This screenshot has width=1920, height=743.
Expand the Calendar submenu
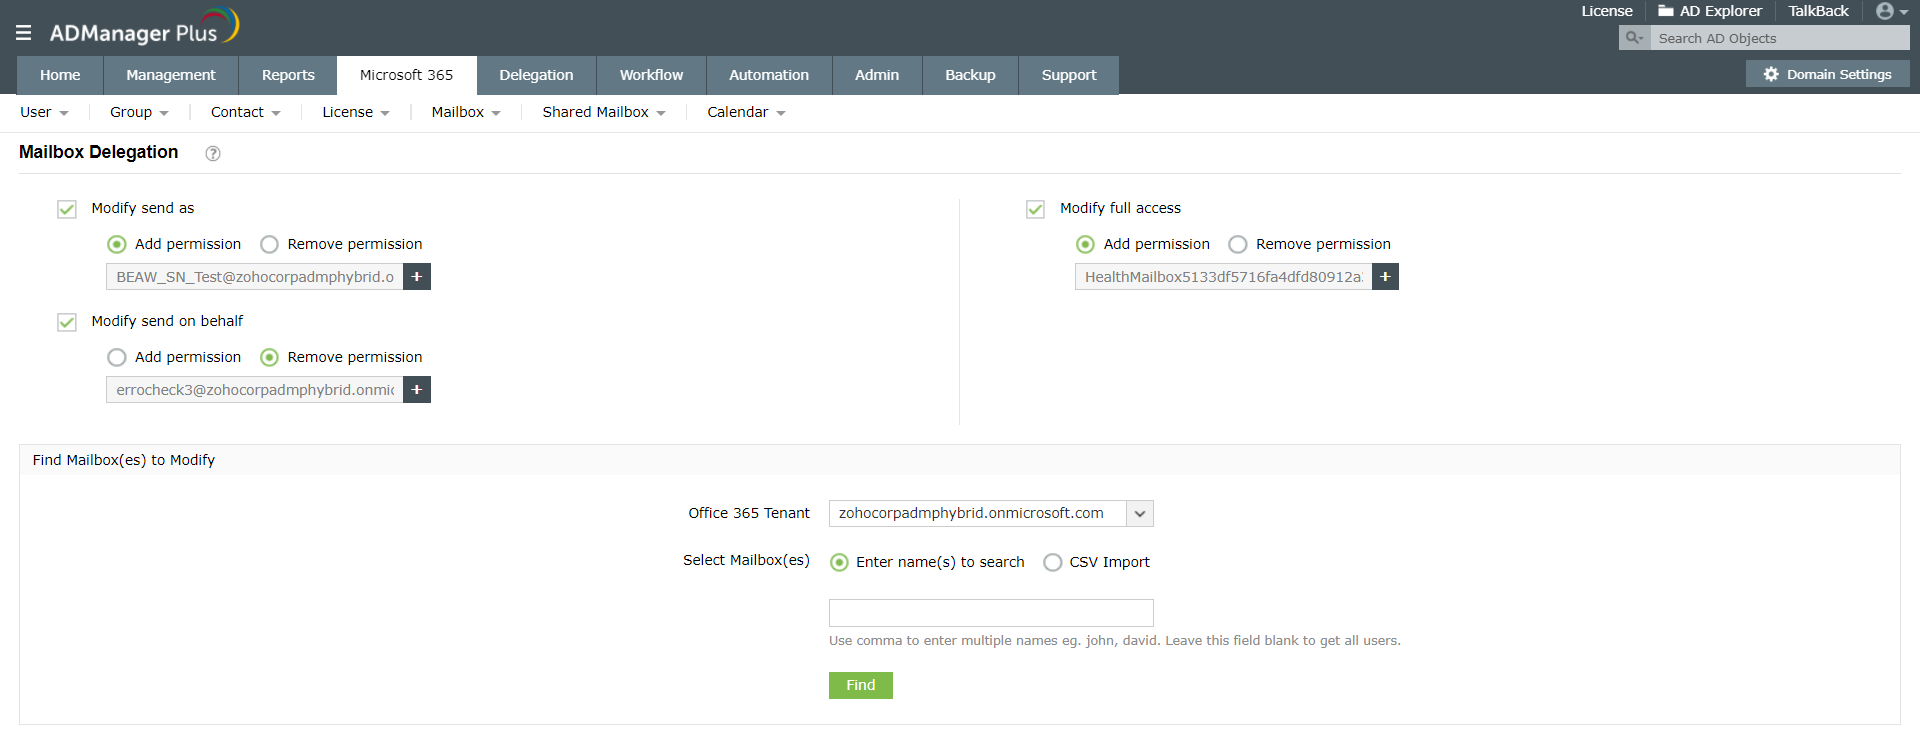point(746,112)
